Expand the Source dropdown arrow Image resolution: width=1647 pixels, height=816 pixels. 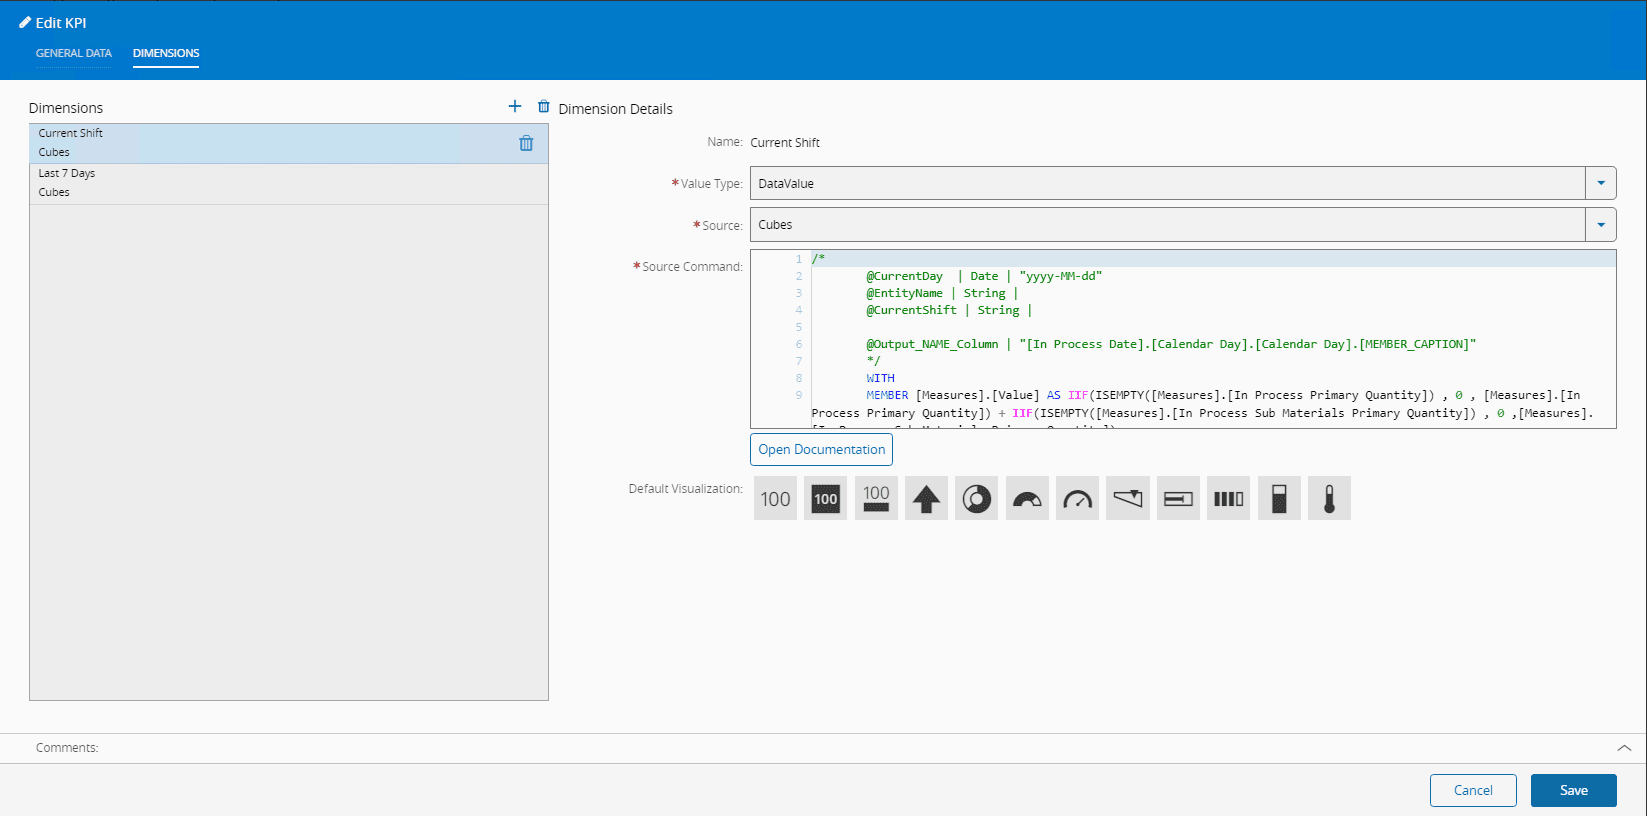(x=1600, y=225)
